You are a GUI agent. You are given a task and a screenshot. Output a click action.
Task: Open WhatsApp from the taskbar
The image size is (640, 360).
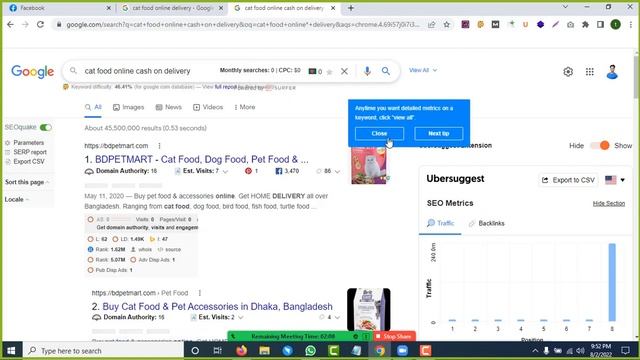311,351
